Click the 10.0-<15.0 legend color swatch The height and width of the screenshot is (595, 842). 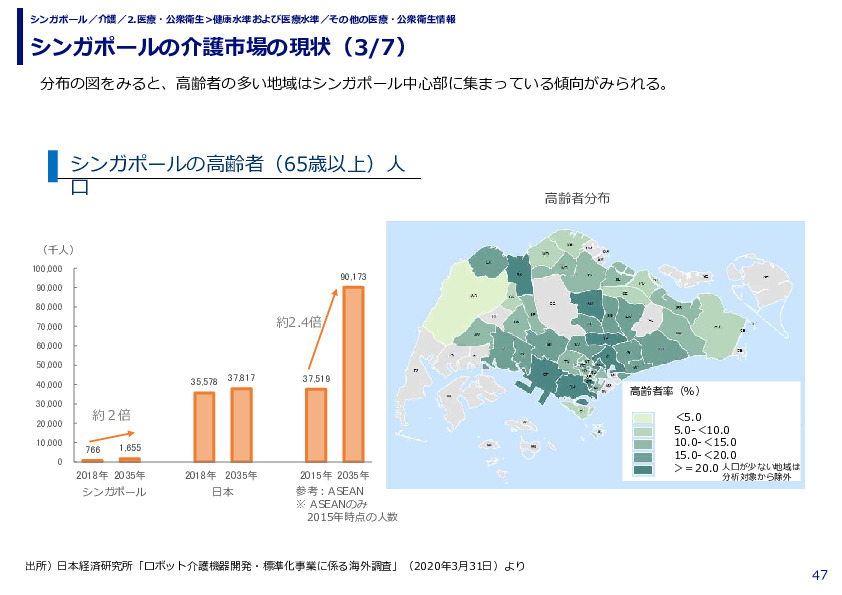click(643, 444)
